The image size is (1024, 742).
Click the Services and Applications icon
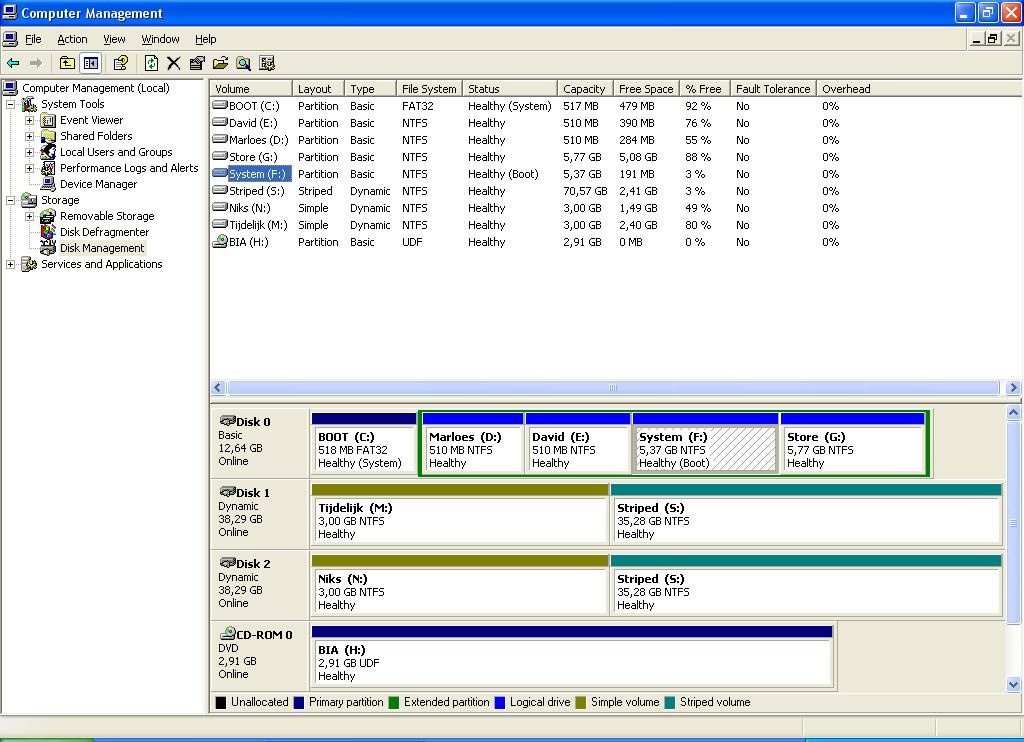29,264
